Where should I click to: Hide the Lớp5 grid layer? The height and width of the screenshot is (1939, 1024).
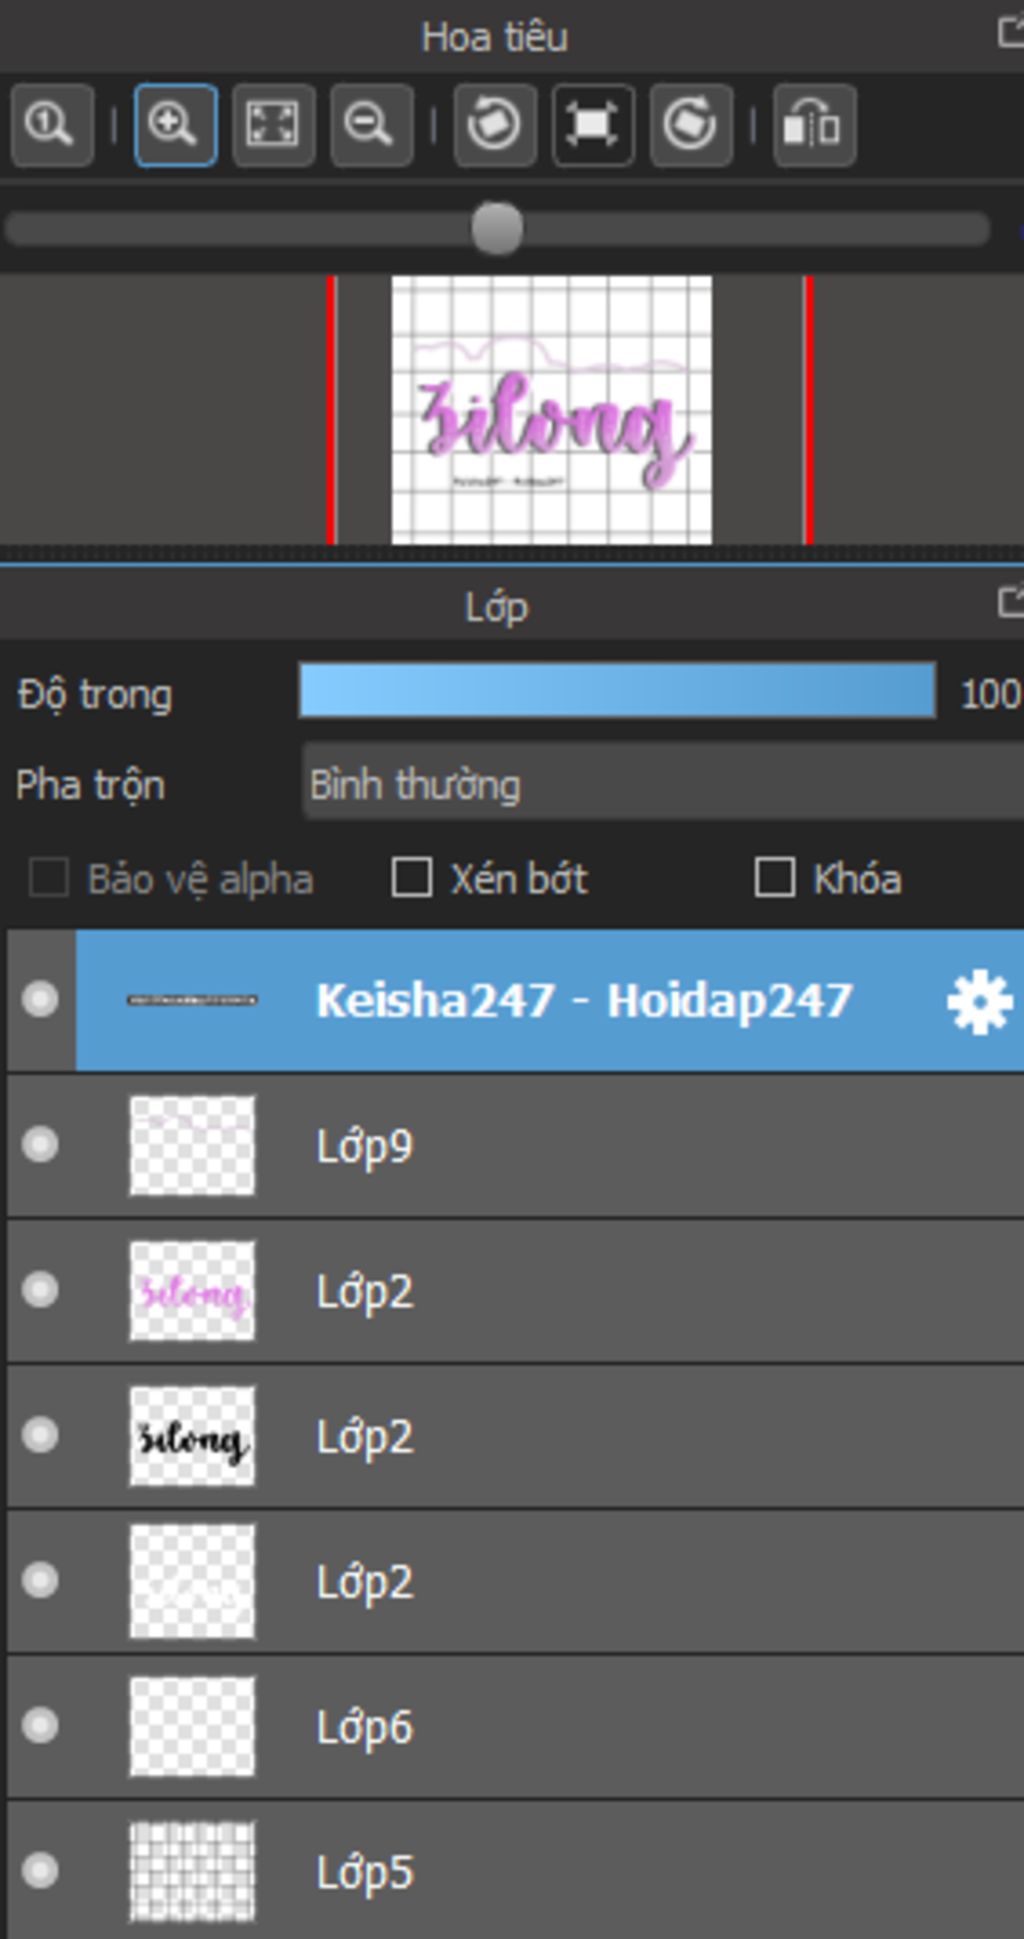click(40, 1870)
